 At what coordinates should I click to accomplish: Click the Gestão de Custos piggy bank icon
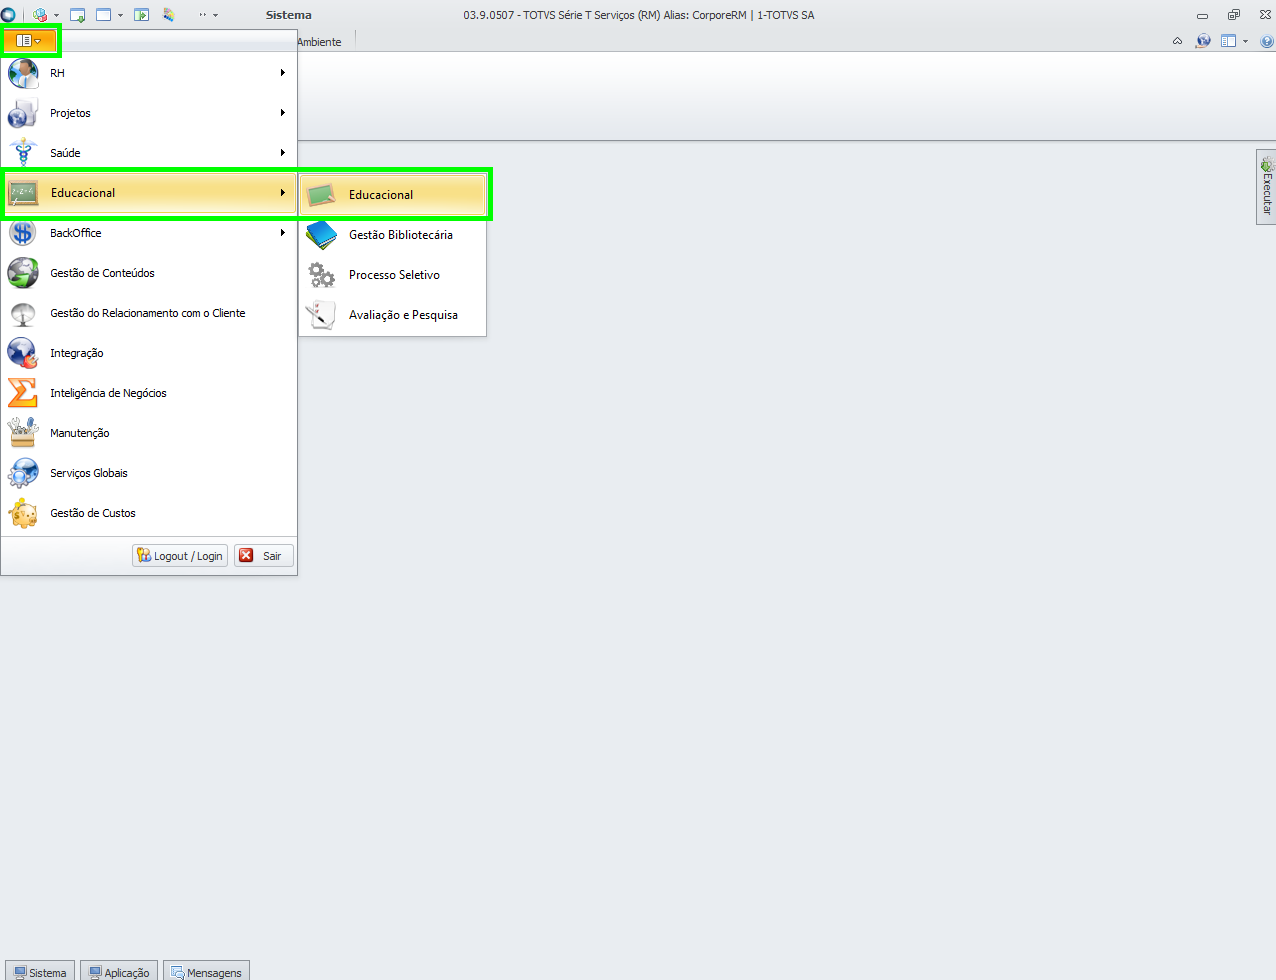[x=23, y=513]
